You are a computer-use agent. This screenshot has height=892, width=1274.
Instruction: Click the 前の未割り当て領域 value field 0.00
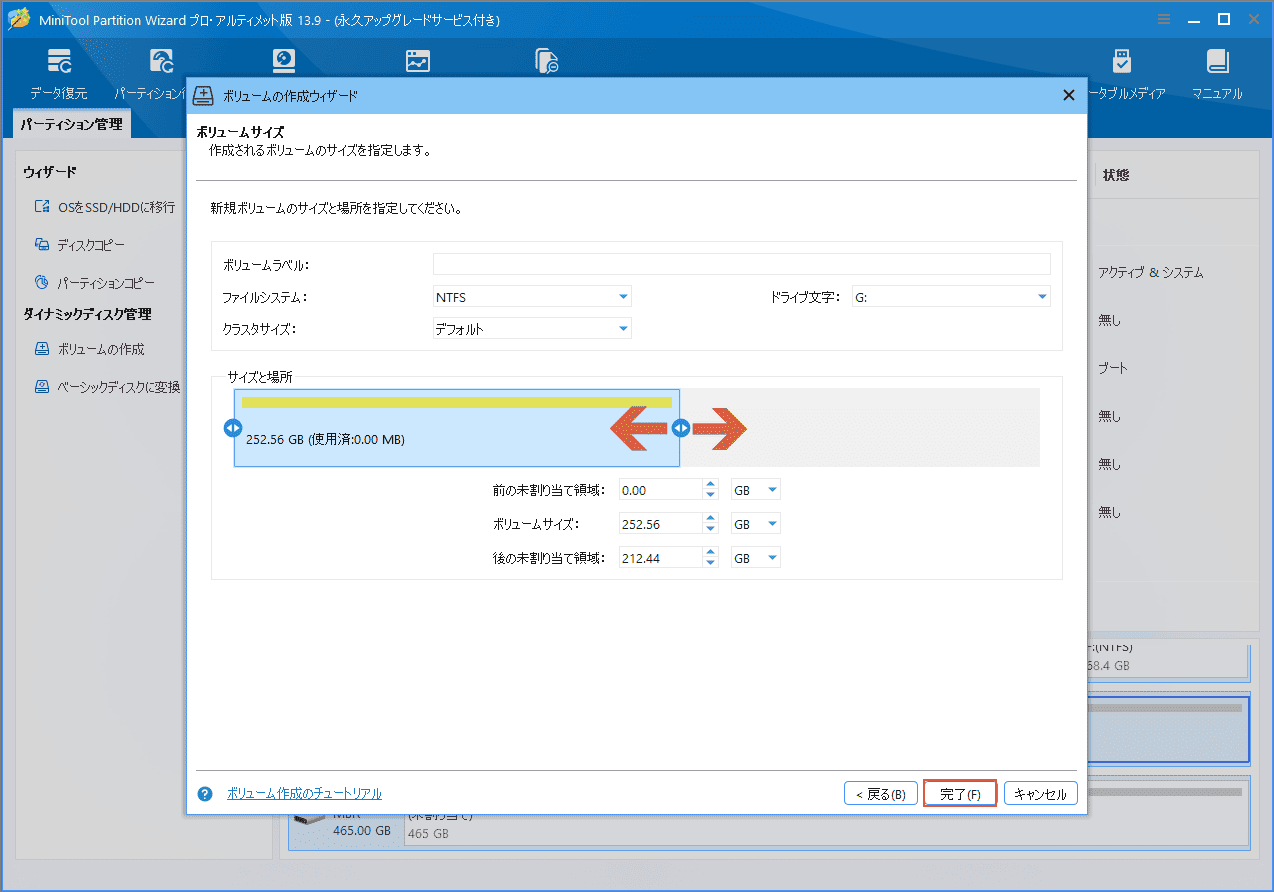pos(659,490)
